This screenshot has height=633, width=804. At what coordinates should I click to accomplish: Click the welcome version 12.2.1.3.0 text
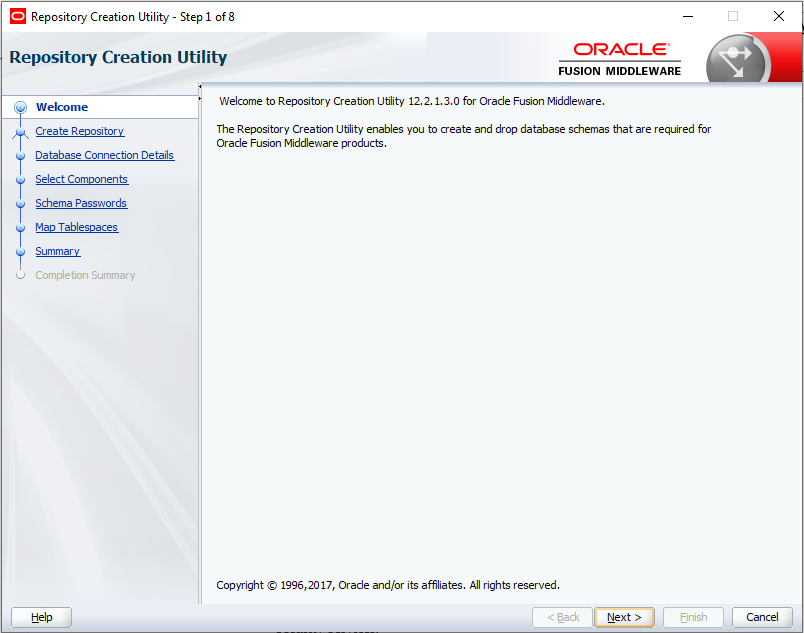[x=412, y=101]
